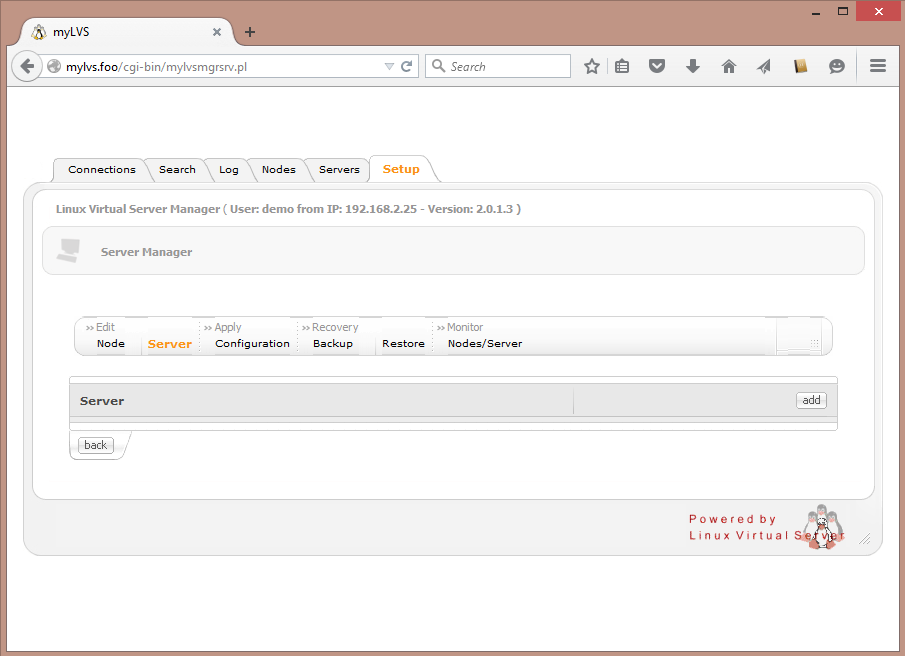Open the Nodes tab
Screen dimensions: 905x656
tap(278, 170)
